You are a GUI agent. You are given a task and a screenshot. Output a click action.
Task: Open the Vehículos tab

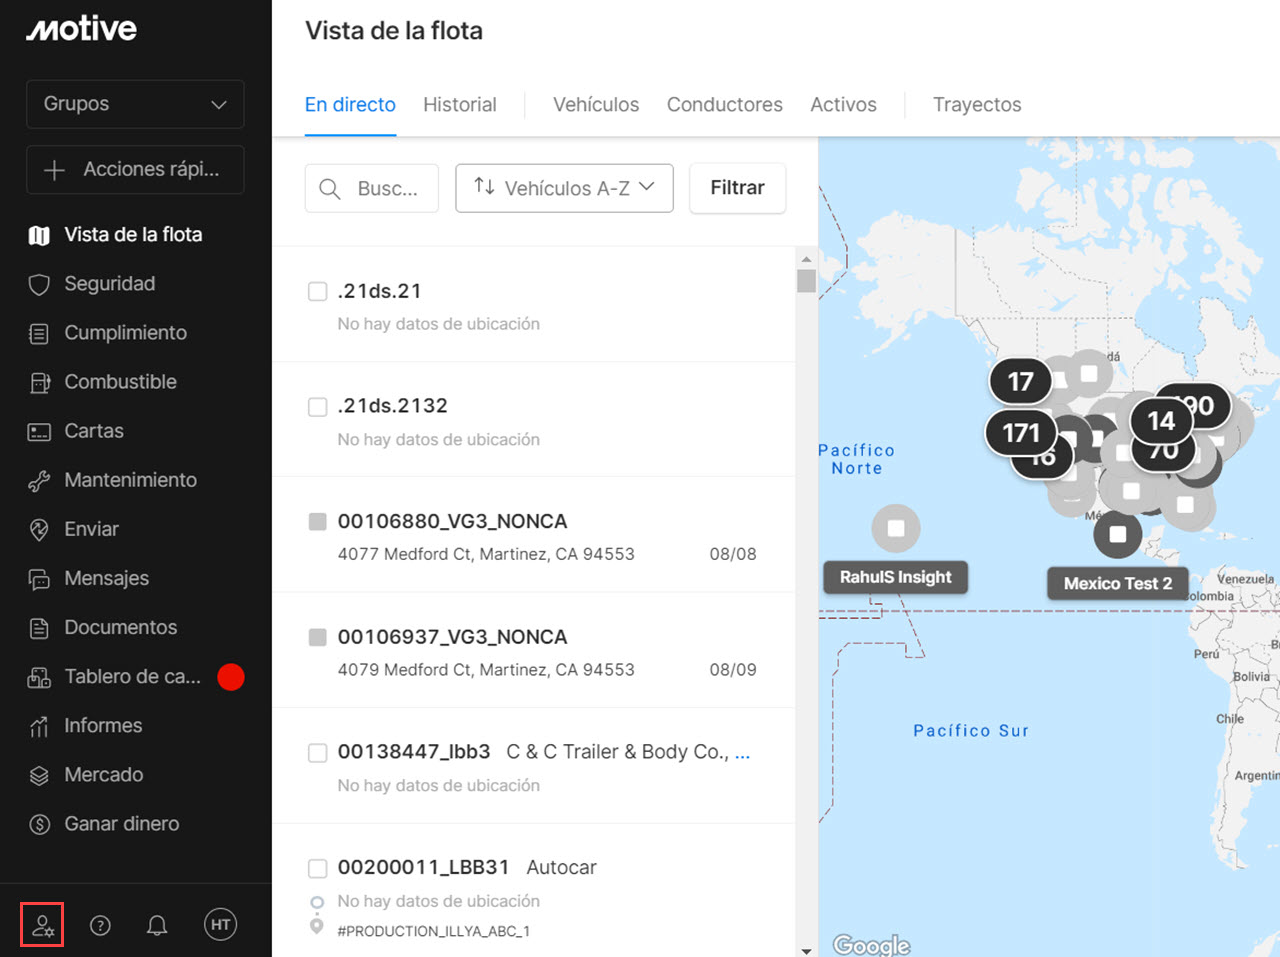(x=596, y=105)
